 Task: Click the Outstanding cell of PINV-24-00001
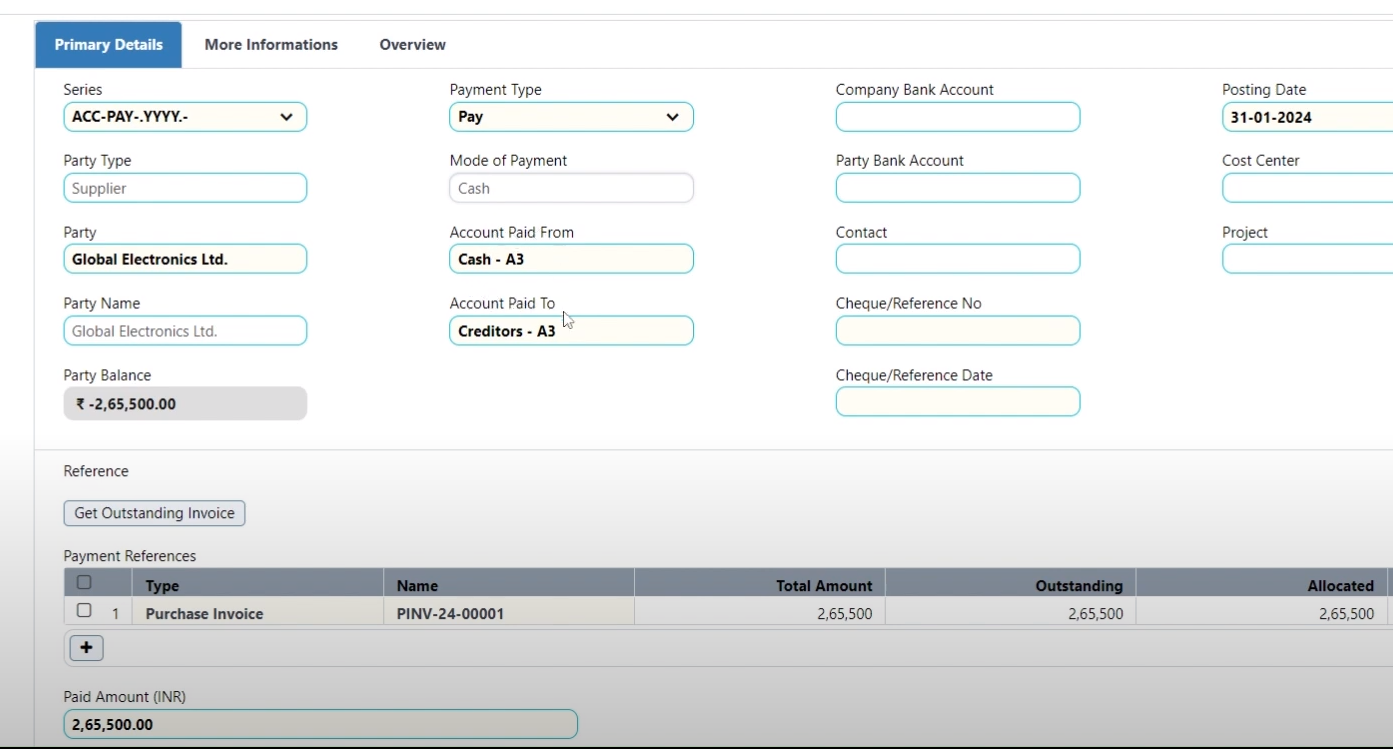(1011, 613)
